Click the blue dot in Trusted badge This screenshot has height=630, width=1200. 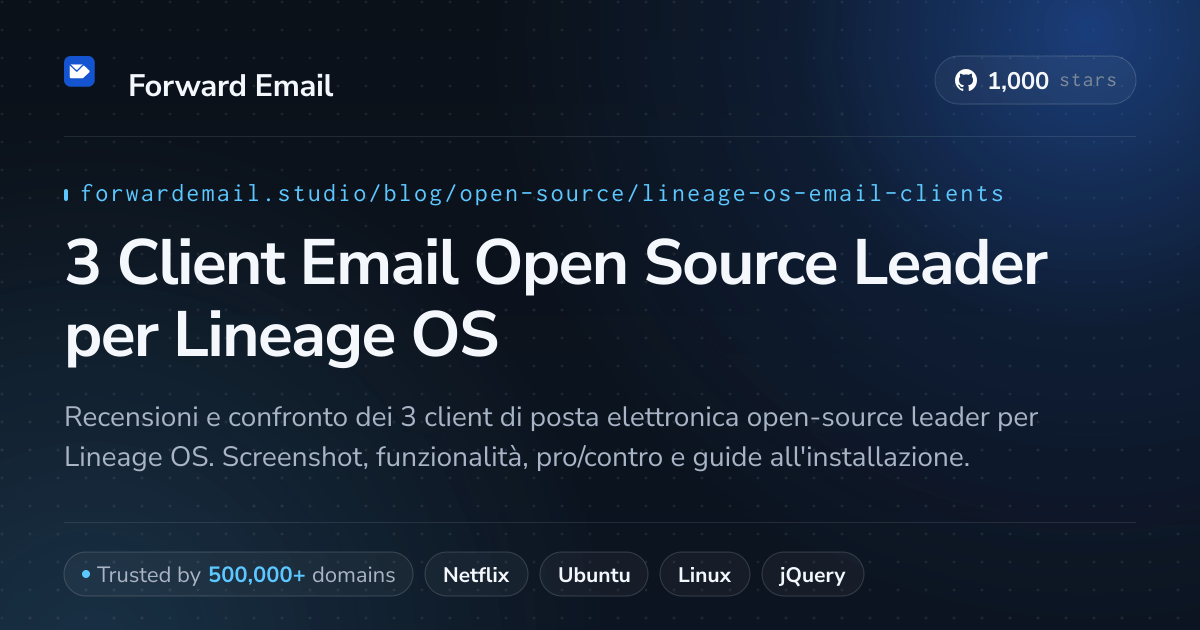point(86,575)
